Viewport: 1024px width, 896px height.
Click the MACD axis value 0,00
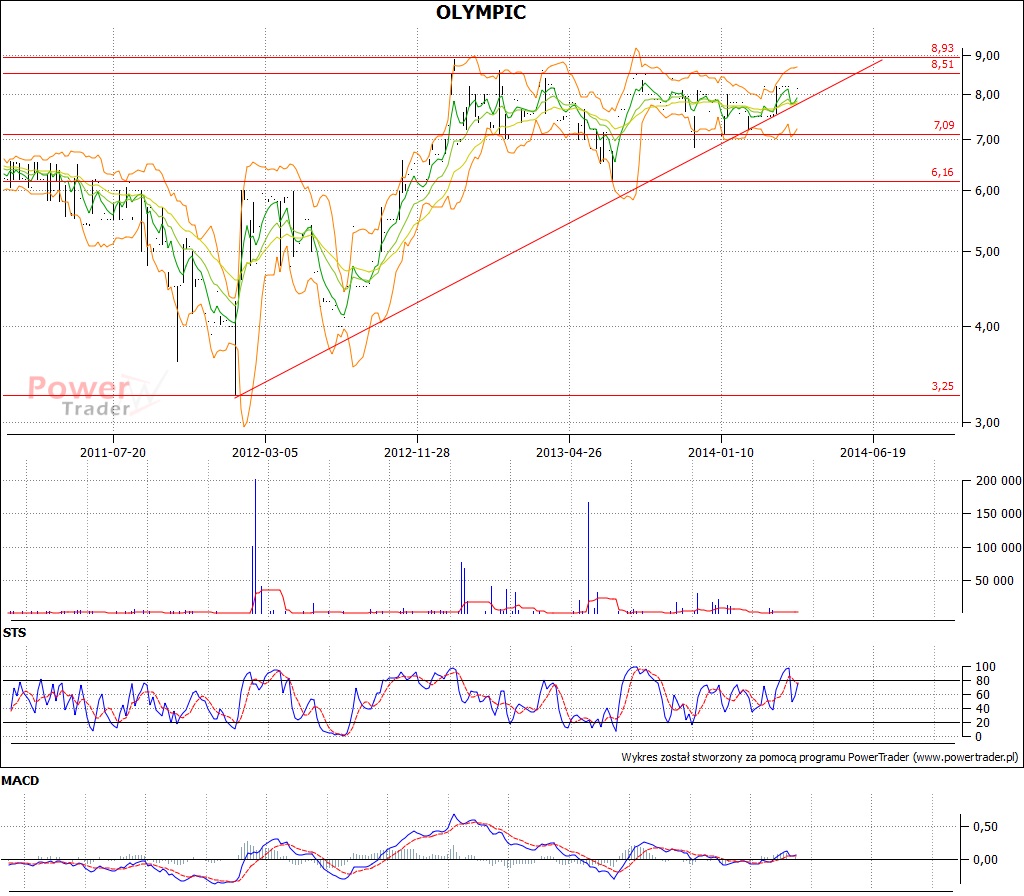tap(985, 860)
